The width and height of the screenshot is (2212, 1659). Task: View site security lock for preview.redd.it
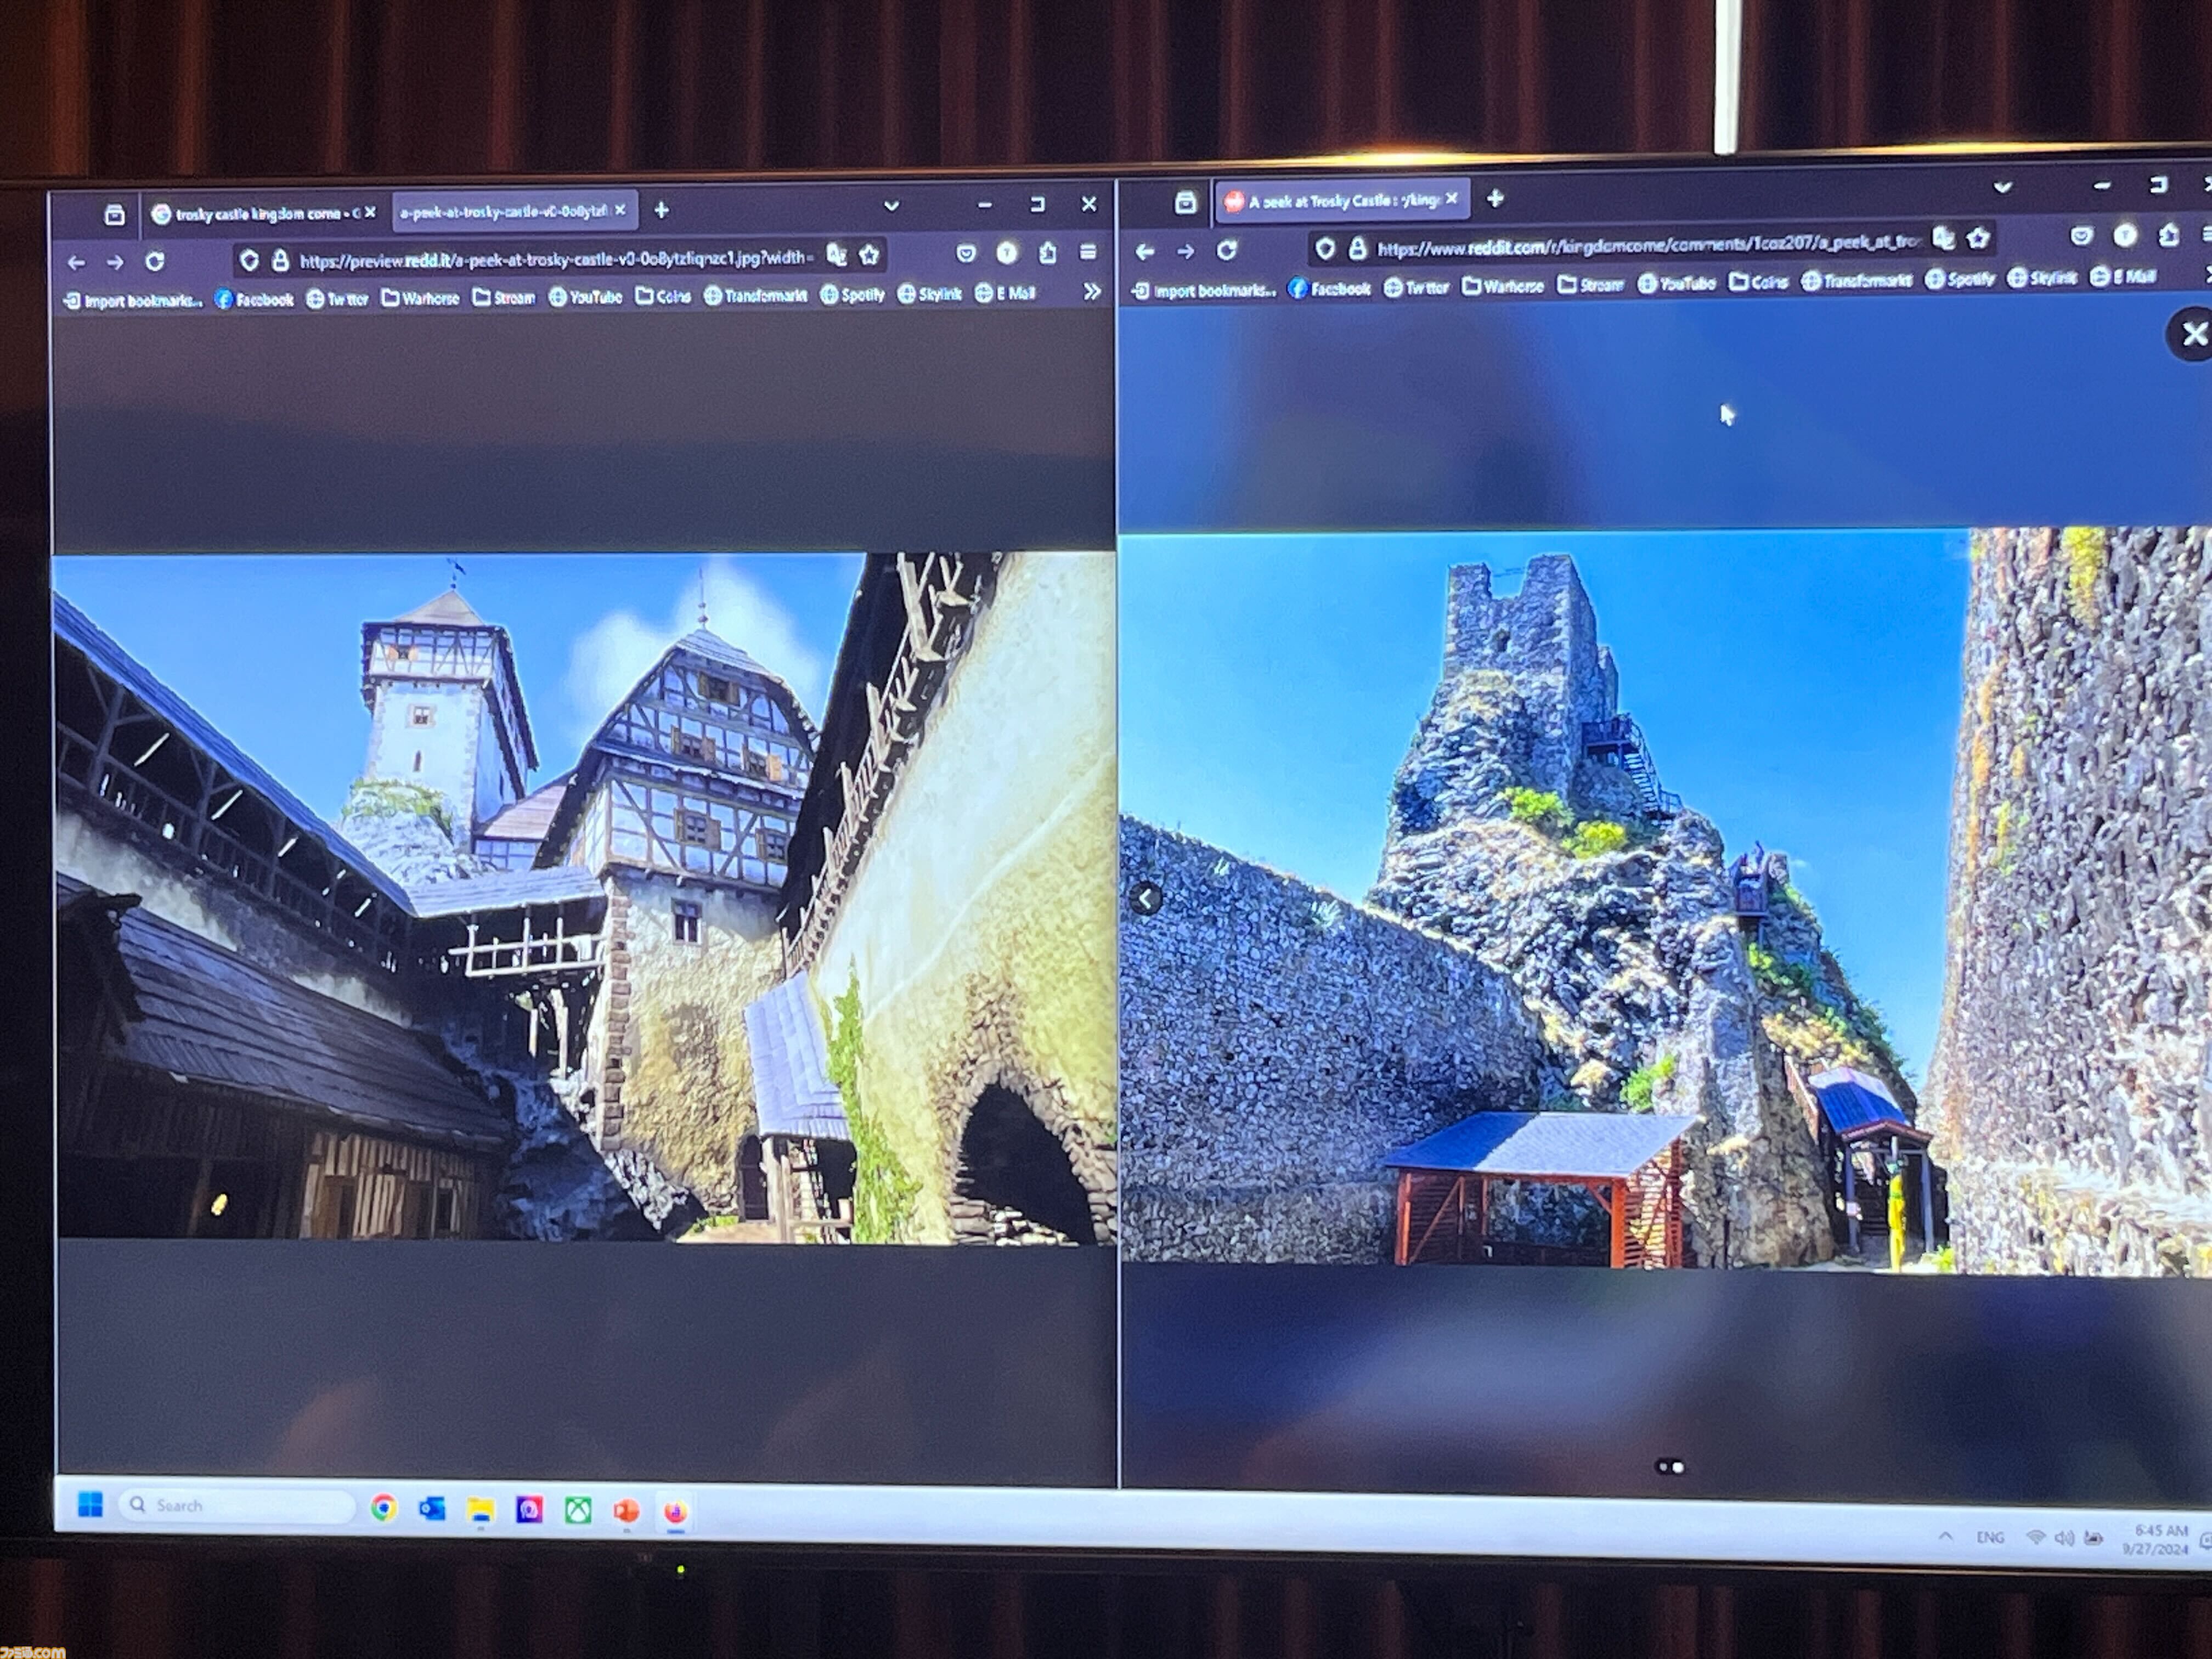pyautogui.click(x=280, y=261)
